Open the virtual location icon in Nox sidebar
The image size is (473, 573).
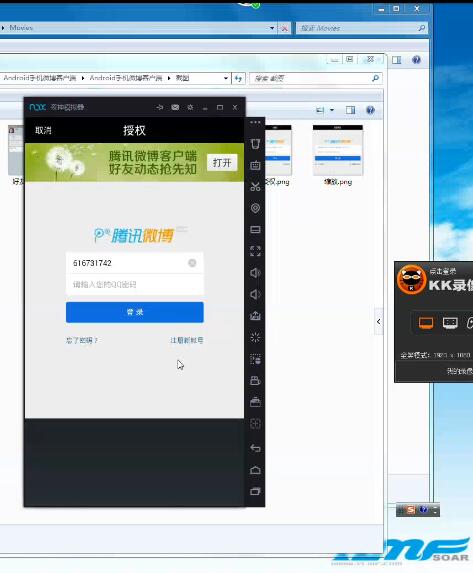pos(256,208)
